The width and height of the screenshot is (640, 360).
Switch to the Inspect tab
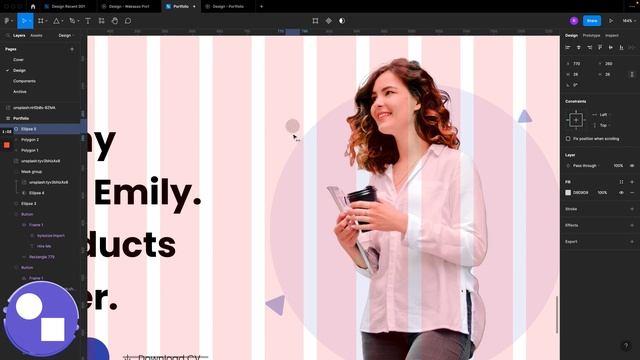(611, 36)
